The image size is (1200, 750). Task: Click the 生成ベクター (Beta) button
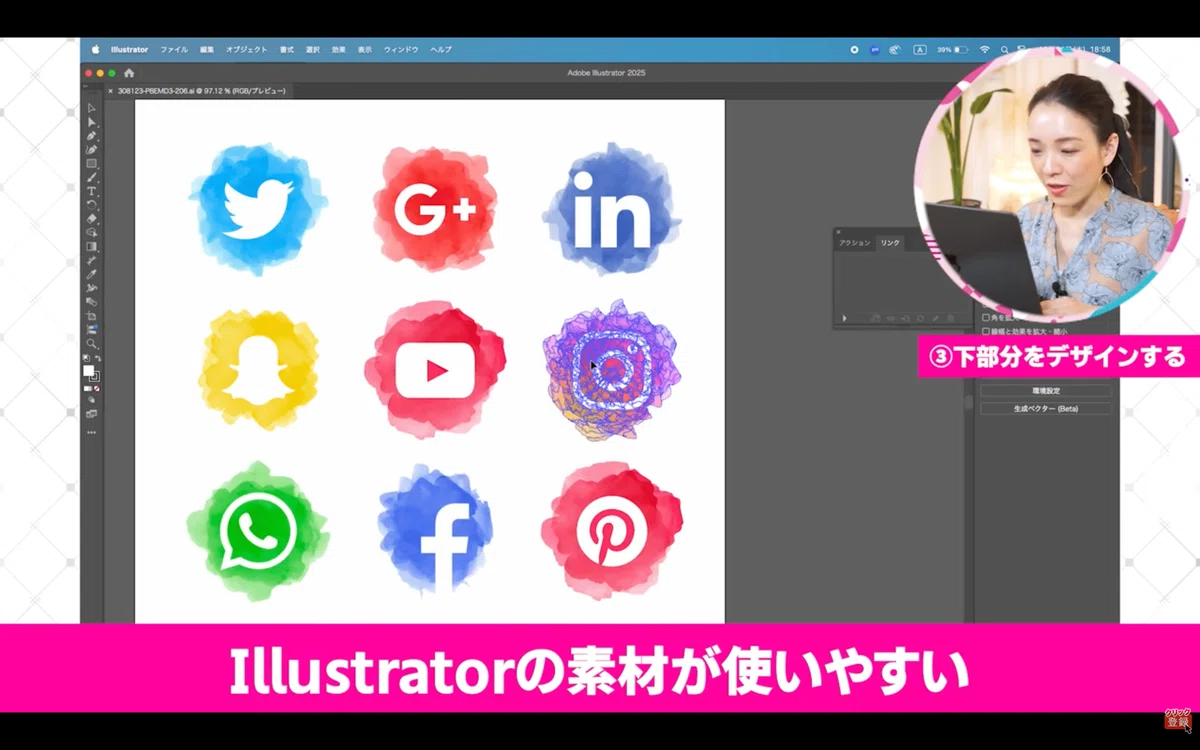(x=1045, y=409)
